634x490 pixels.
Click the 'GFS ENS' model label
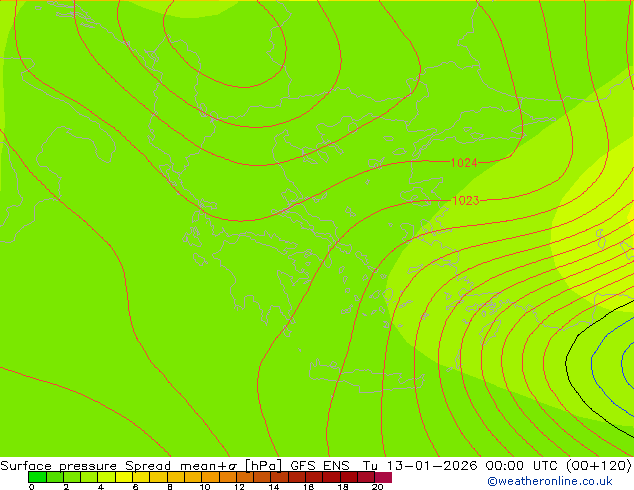pyautogui.click(x=320, y=466)
